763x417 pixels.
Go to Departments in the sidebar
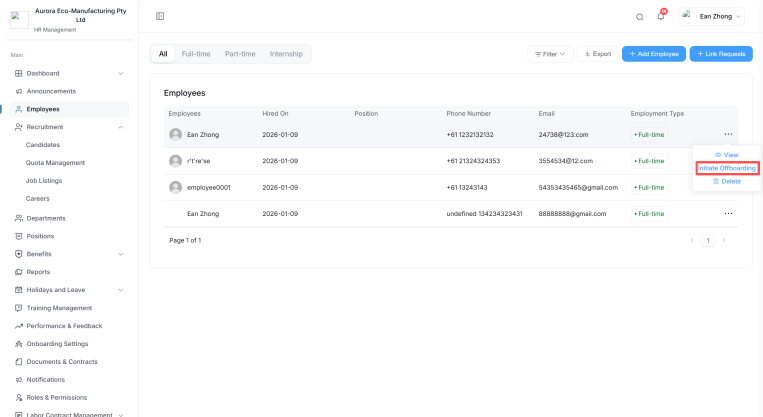pos(46,218)
